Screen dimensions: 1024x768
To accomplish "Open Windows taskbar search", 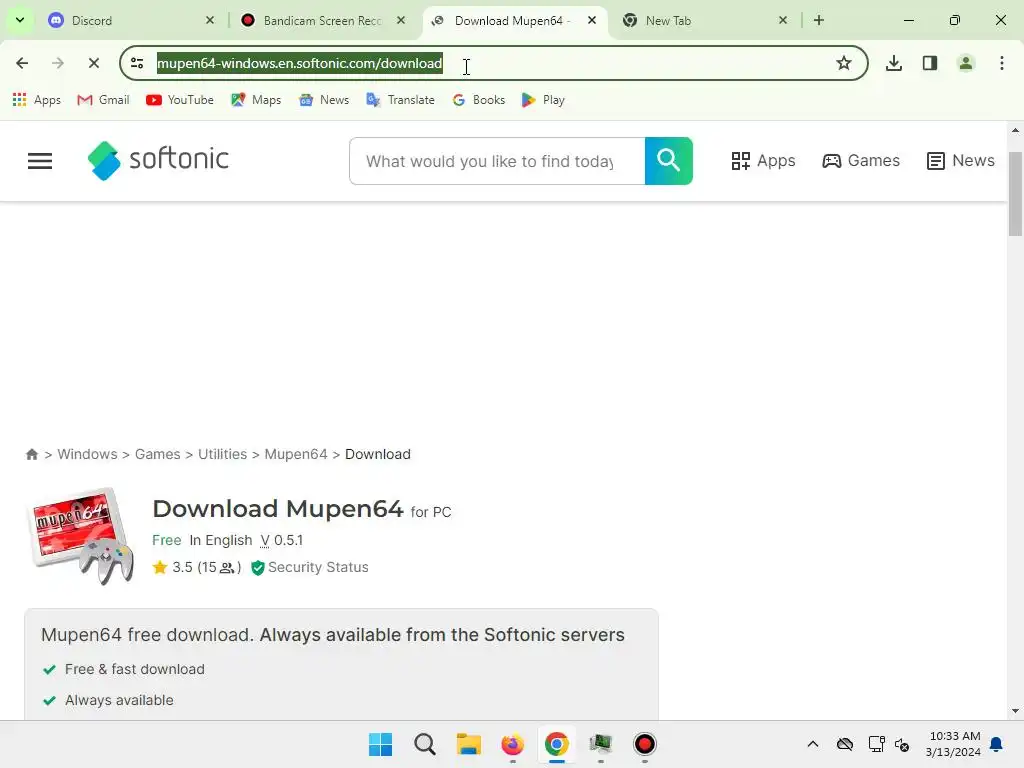I will tap(424, 744).
